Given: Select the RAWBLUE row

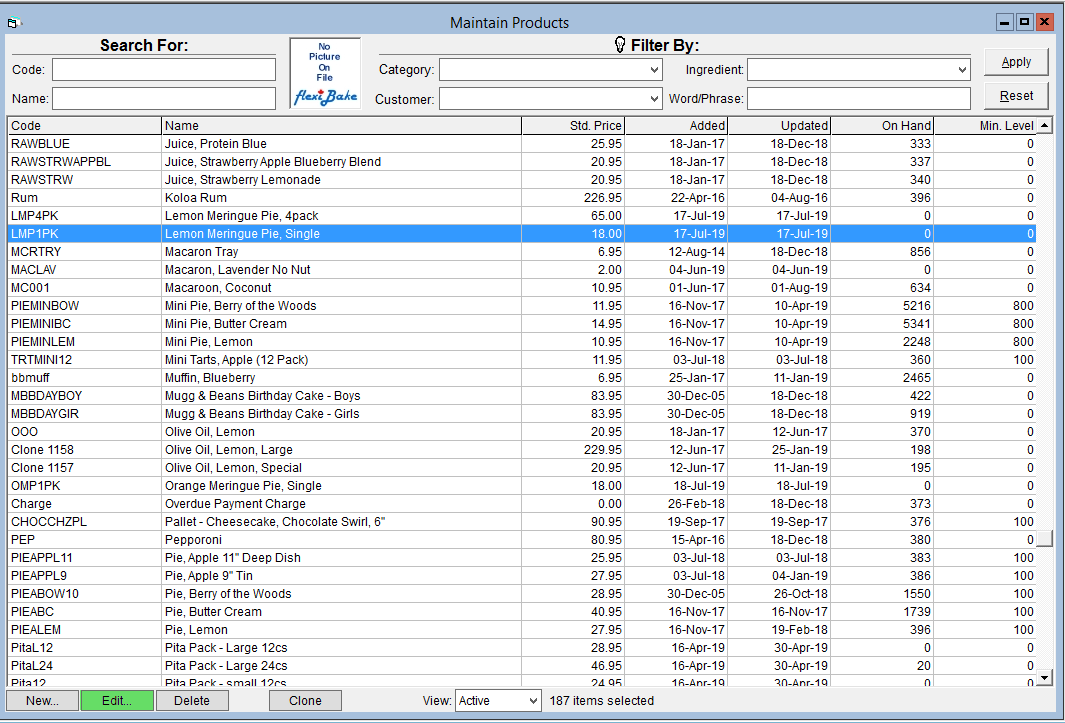Looking at the screenshot, I should click(x=522, y=143).
